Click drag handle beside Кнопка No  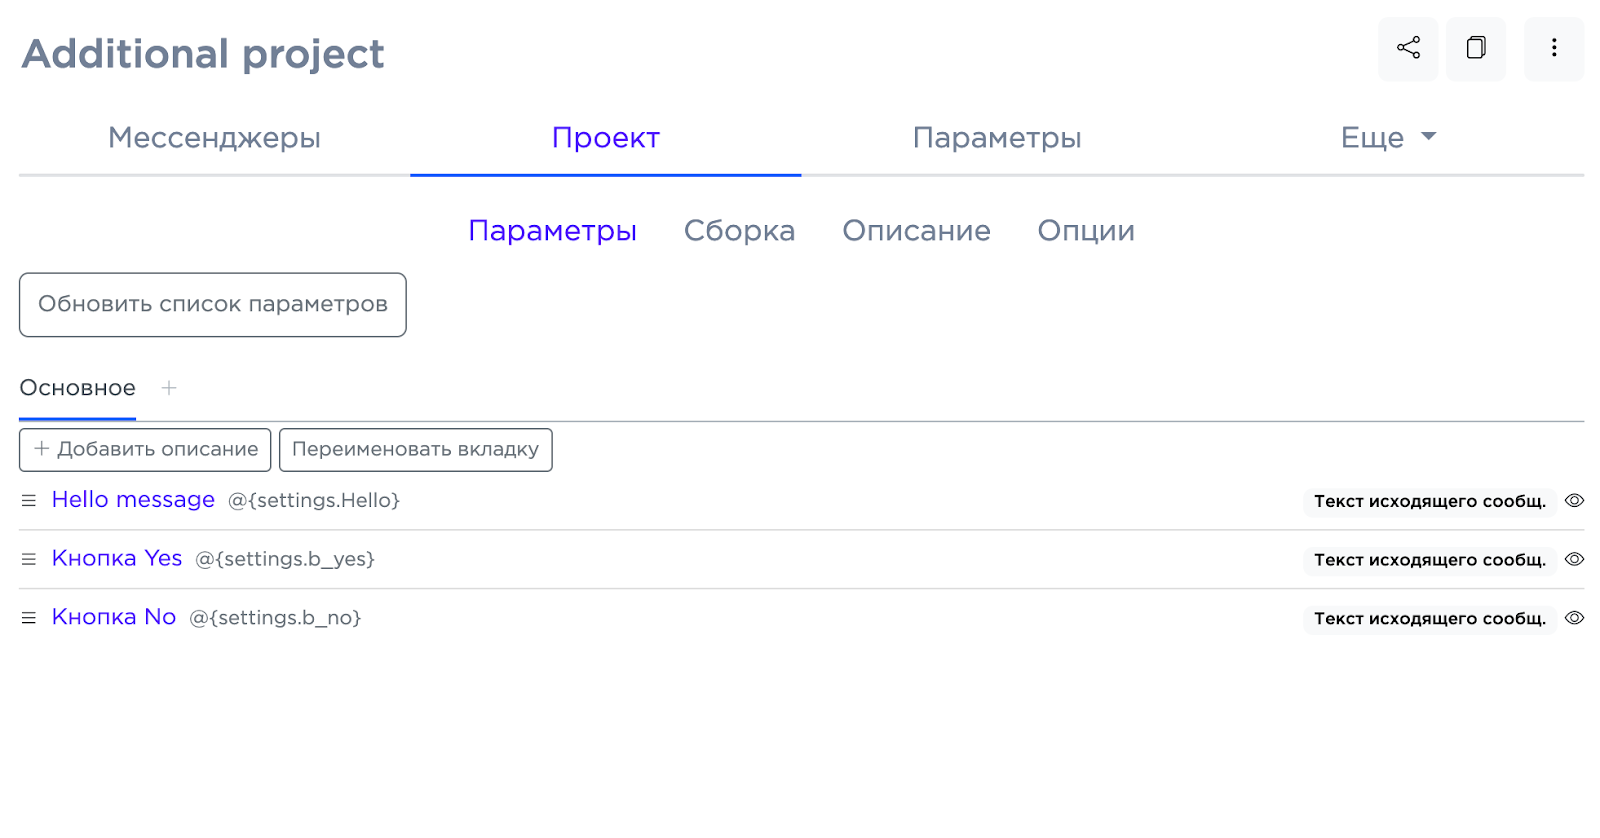tap(29, 618)
